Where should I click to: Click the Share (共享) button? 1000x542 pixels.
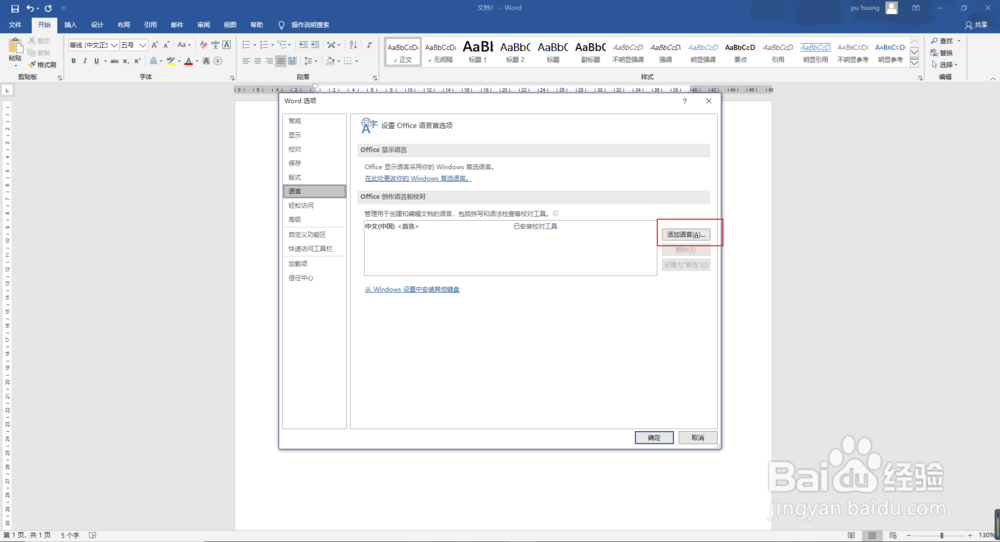tap(976, 25)
